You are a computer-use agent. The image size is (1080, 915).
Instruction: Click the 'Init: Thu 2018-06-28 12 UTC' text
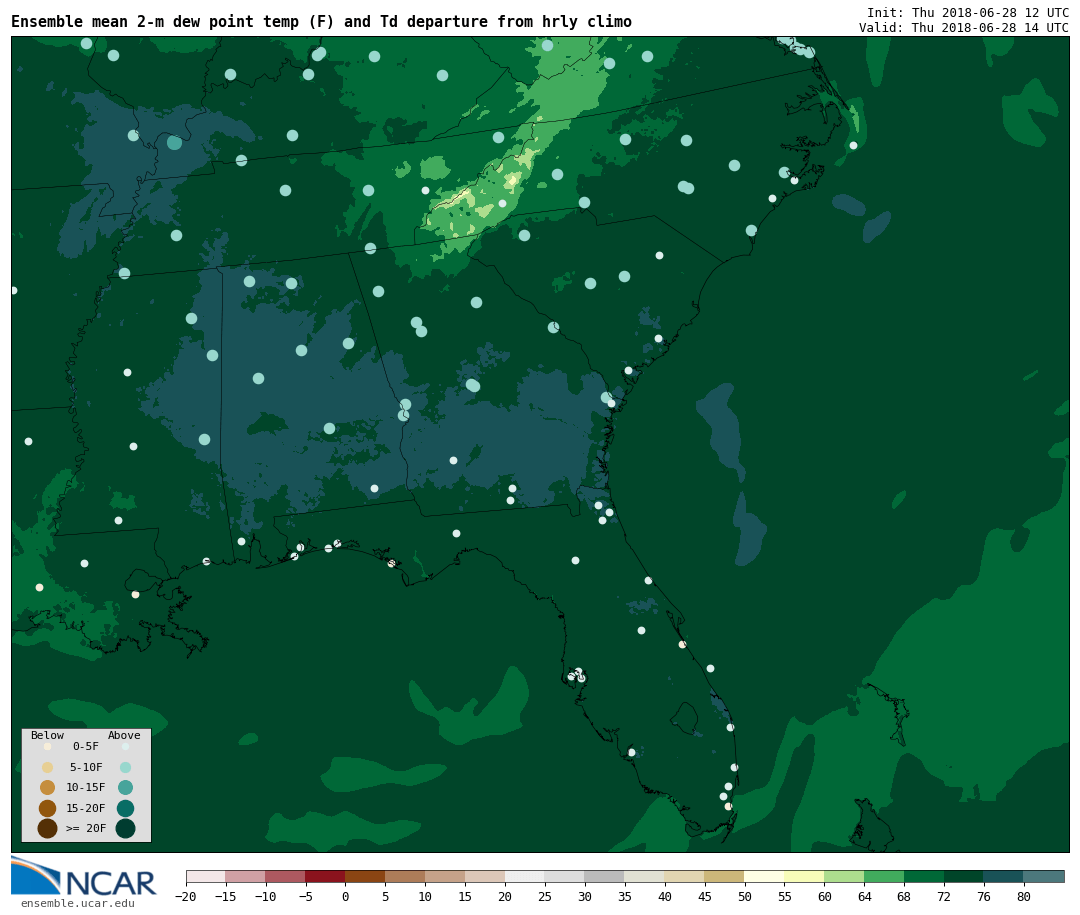coord(968,12)
